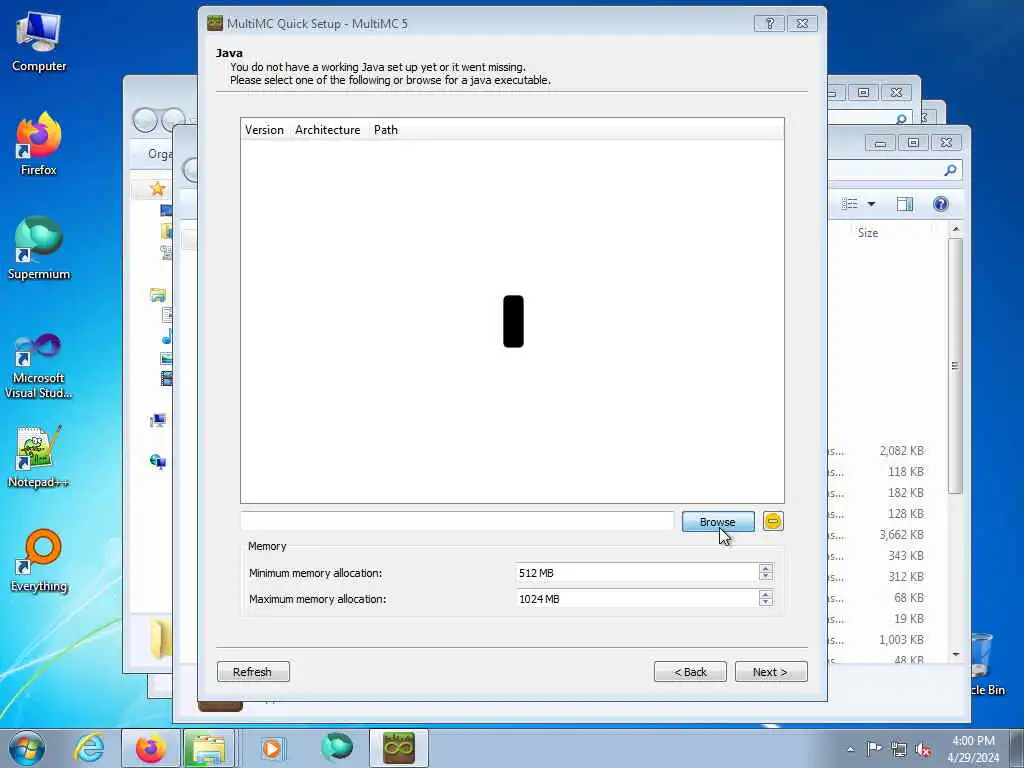The width and height of the screenshot is (1024, 768).
Task: Show hidden system tray icons
Action: coord(850,749)
